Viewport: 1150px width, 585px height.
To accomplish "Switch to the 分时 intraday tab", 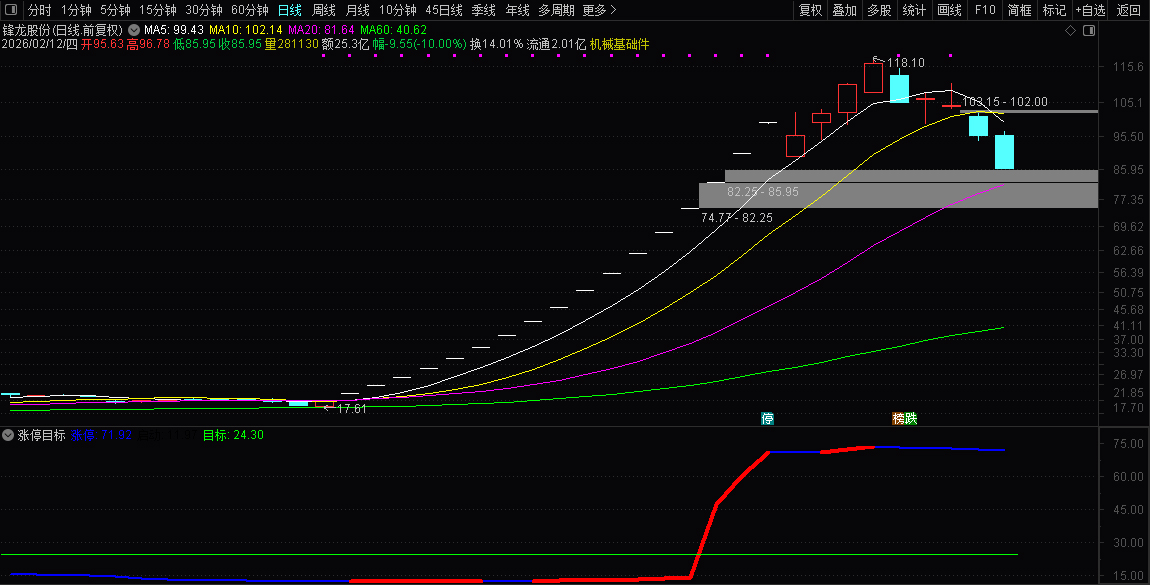I will pyautogui.click(x=40, y=10).
